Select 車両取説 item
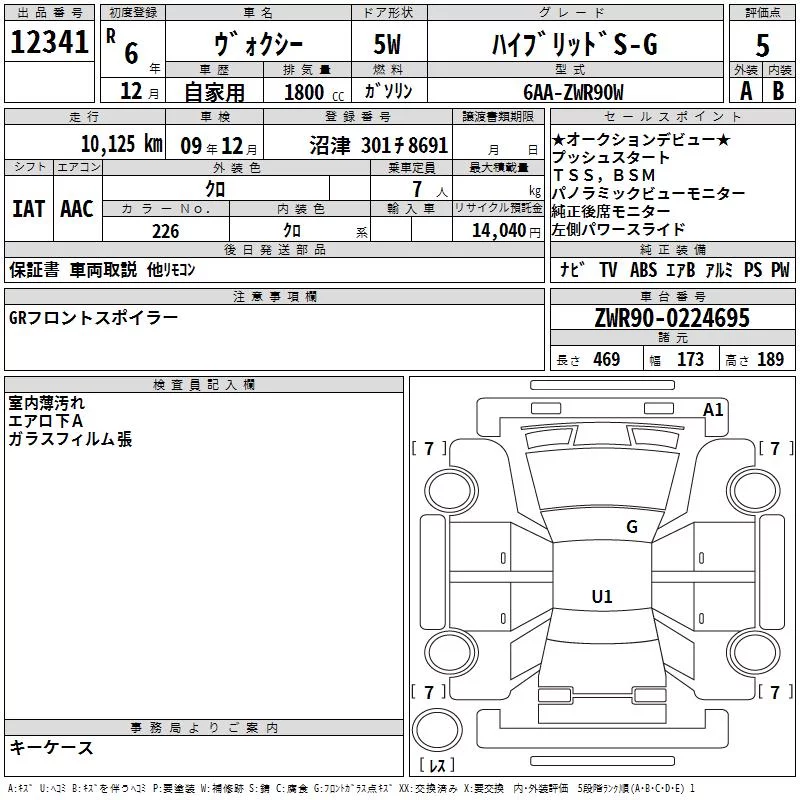800x800 pixels. [104, 269]
